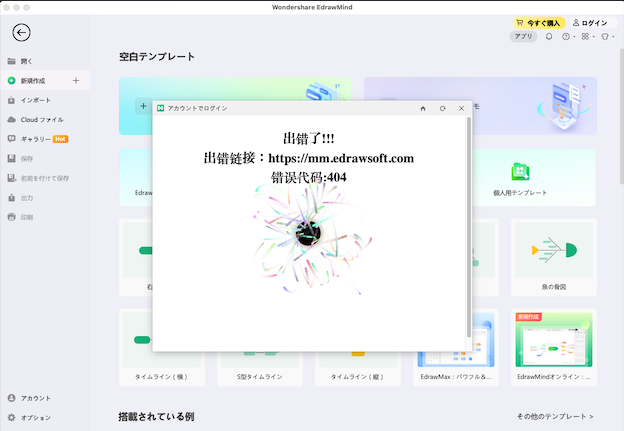
Task: Click the plus icon in blank template card
Action: [x=143, y=106]
